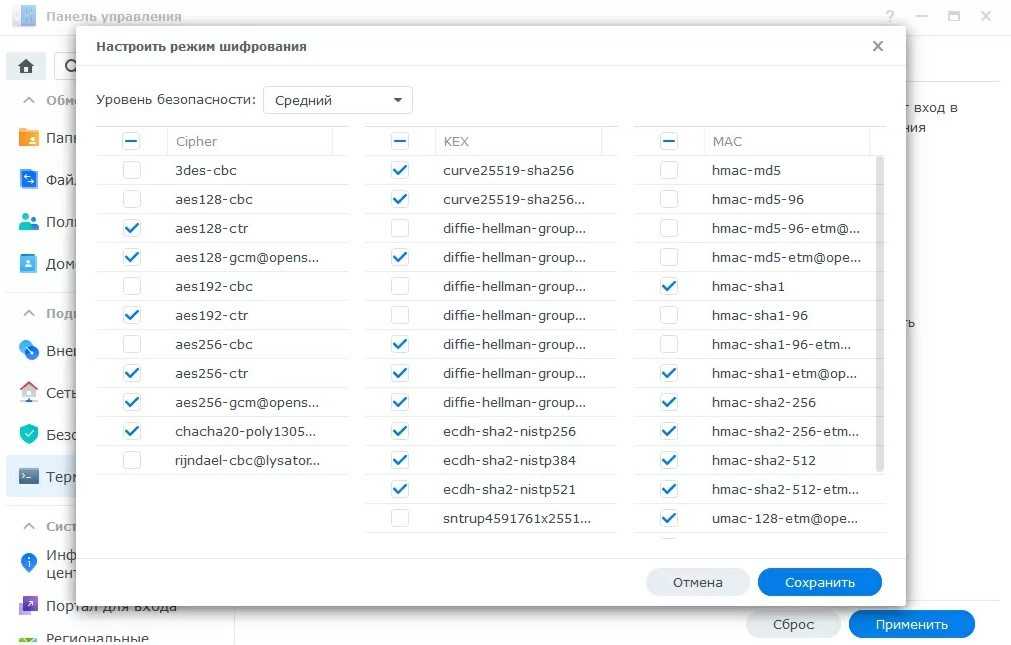Collapse the Под... section chevron in sidebar
This screenshot has width=1011, height=645.
point(27,313)
